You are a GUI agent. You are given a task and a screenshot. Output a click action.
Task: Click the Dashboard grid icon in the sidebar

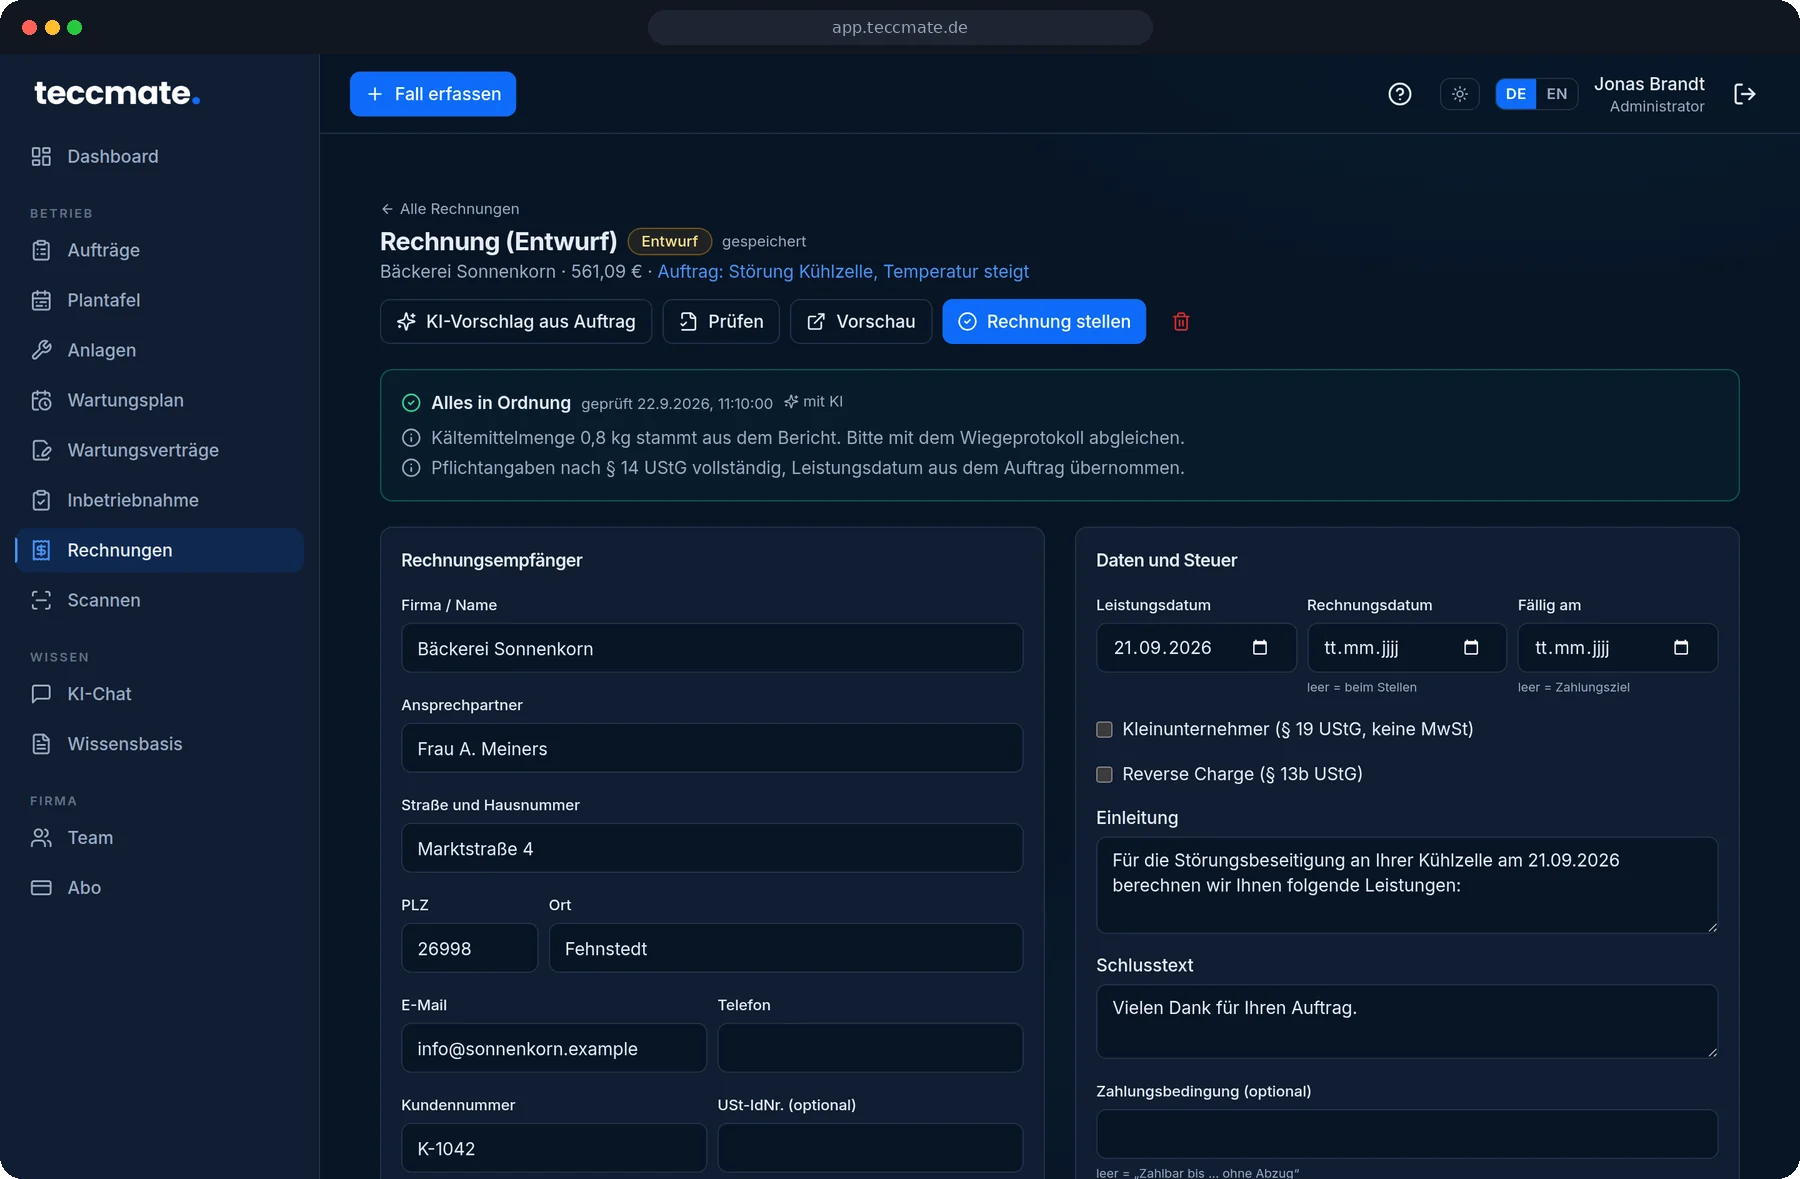click(x=41, y=156)
